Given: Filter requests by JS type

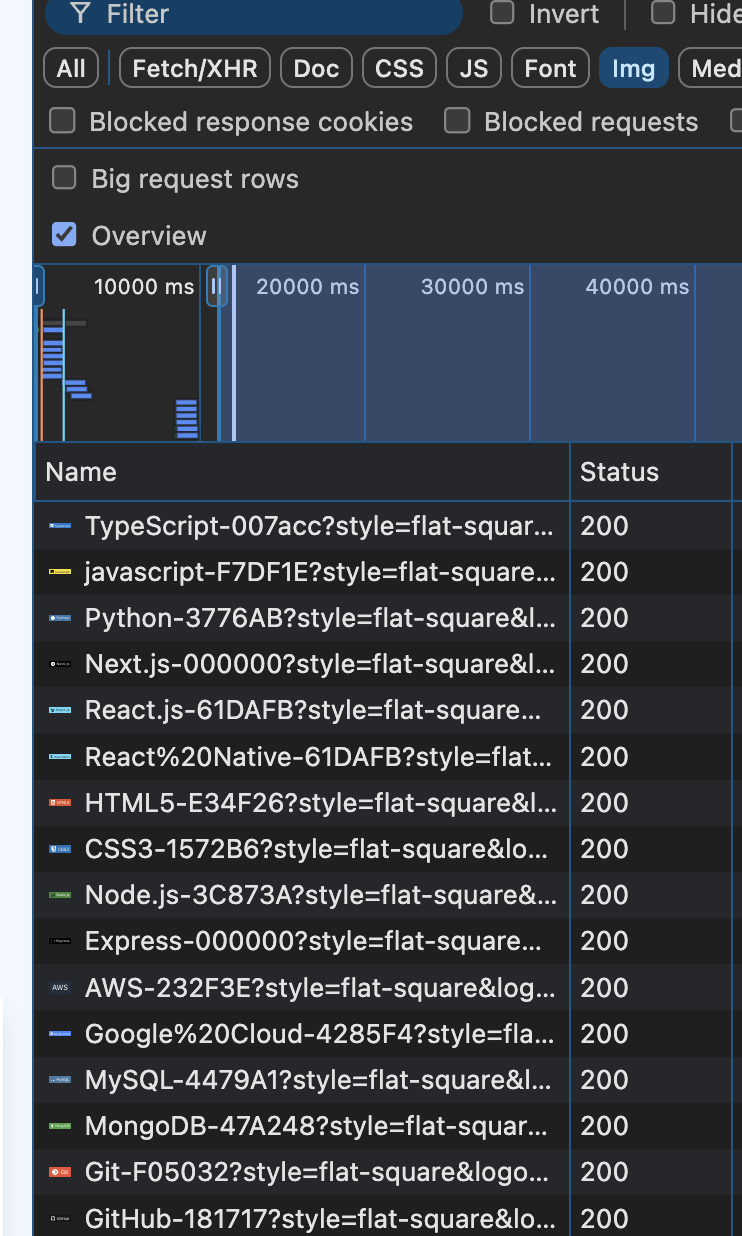Looking at the screenshot, I should [474, 68].
